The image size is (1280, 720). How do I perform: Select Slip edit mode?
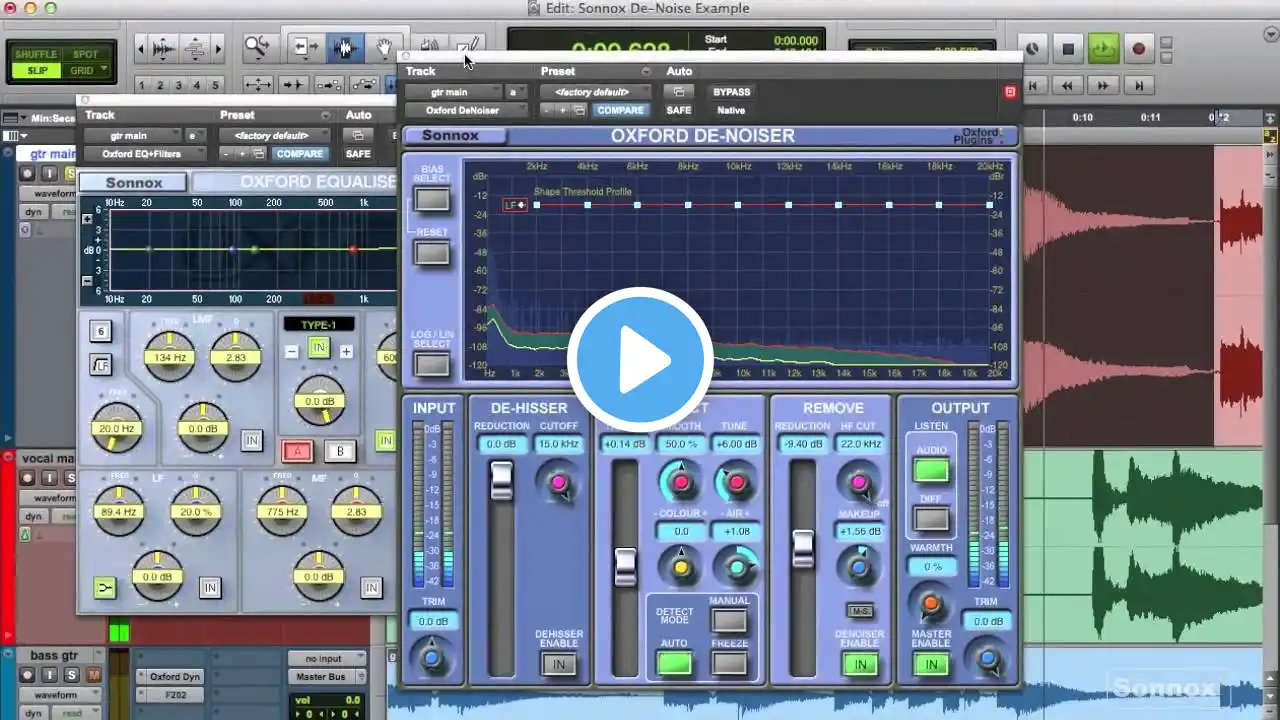point(37,71)
